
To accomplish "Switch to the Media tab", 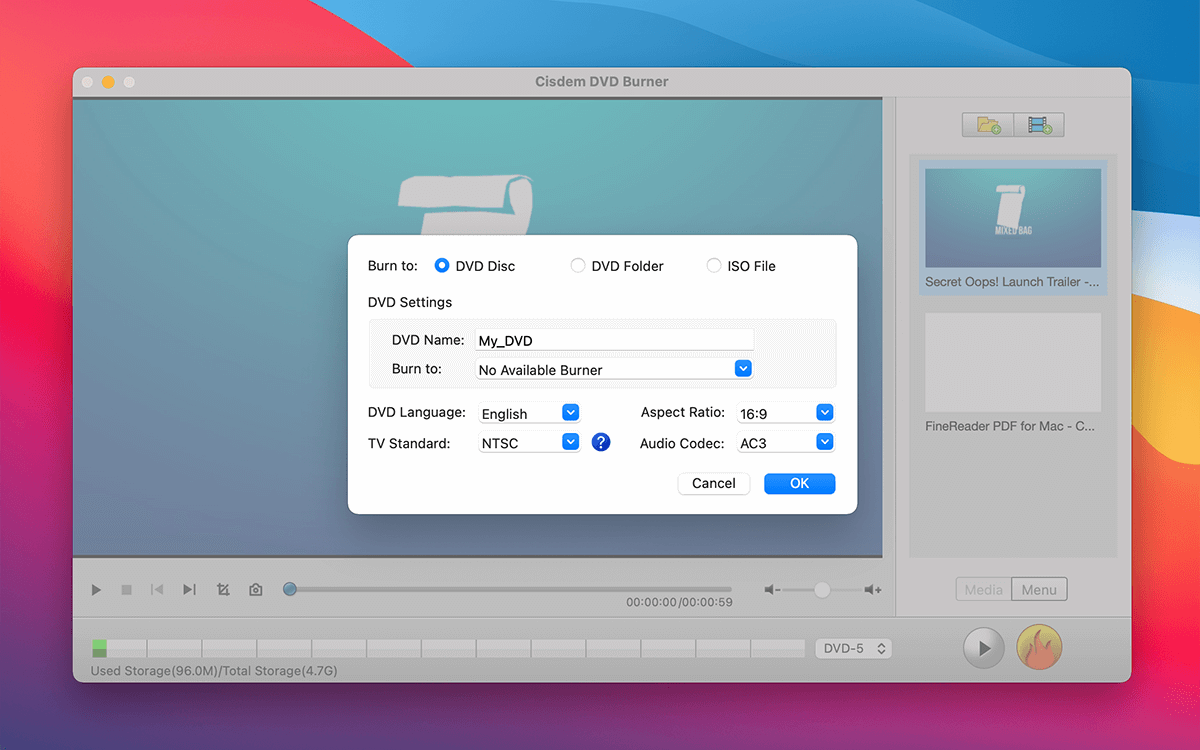I will point(984,590).
